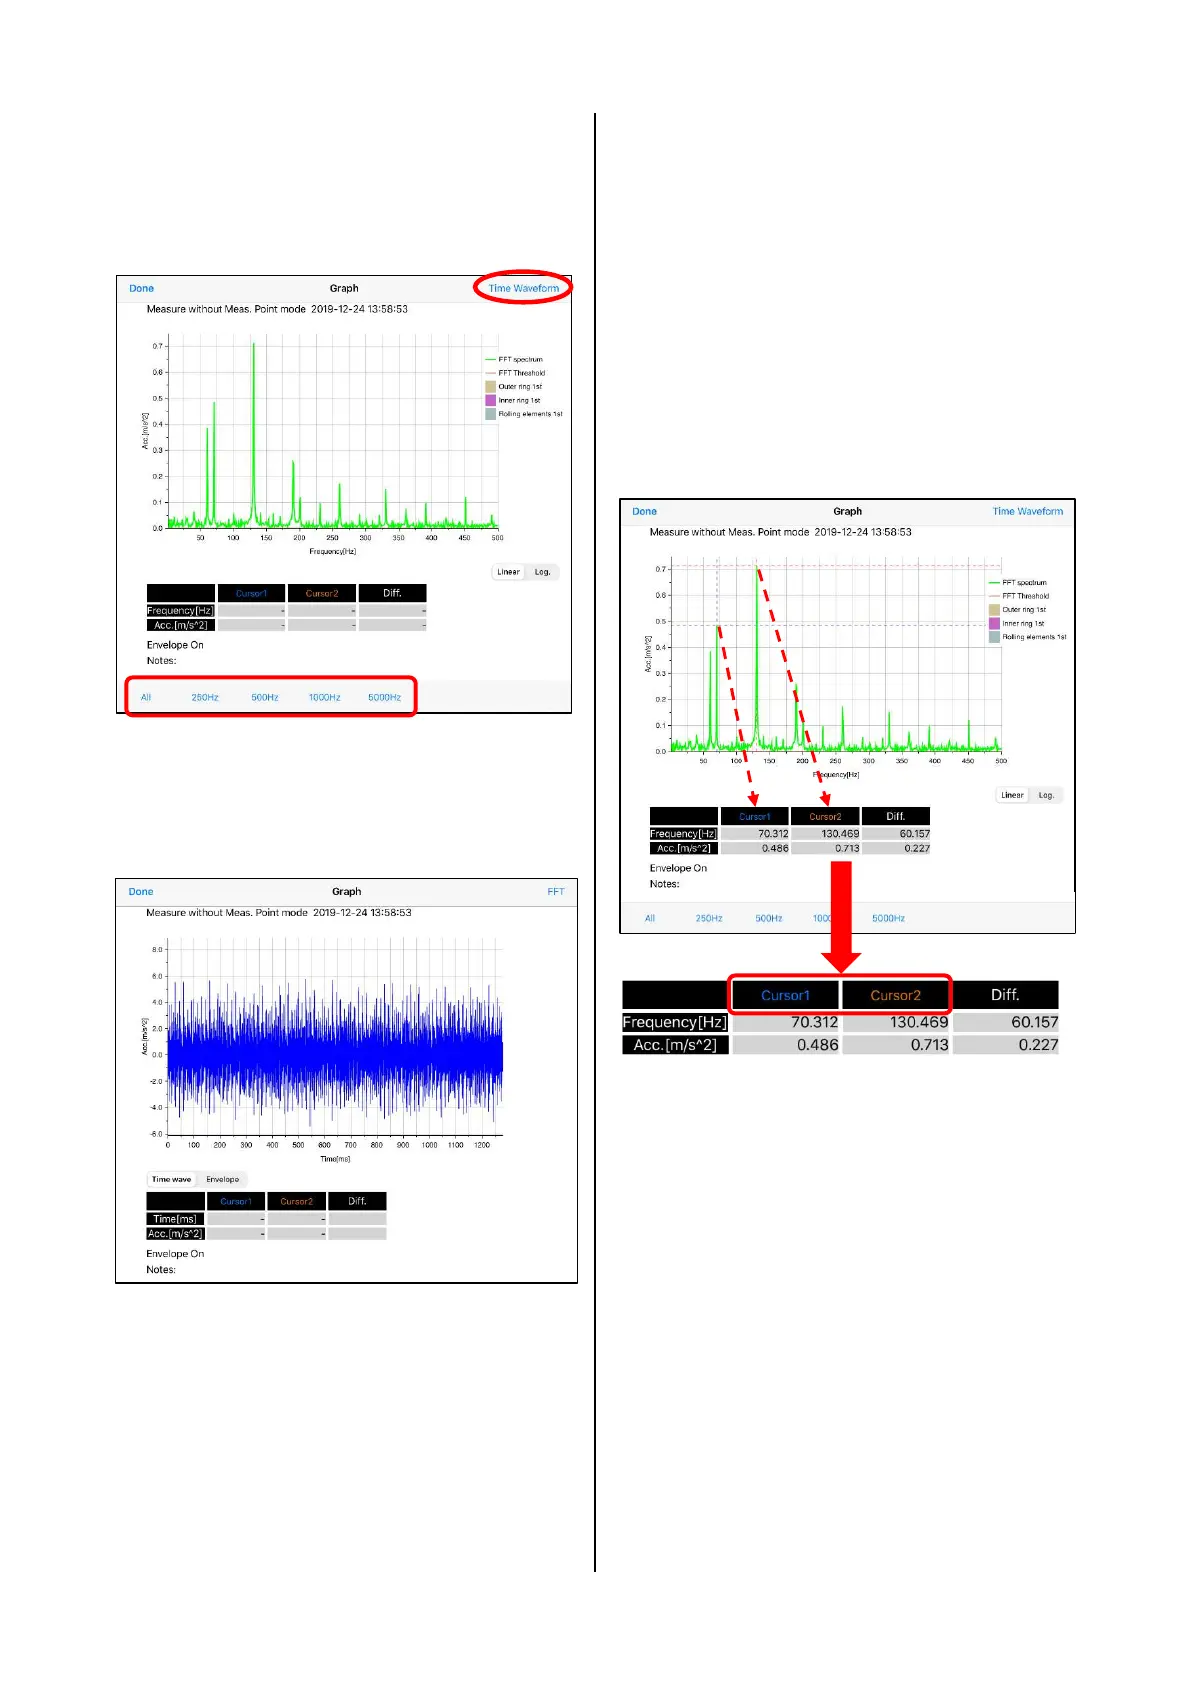The height and width of the screenshot is (1684, 1190).
Task: Choose Linear scale on the dashed-arrow graph
Action: point(1012,795)
